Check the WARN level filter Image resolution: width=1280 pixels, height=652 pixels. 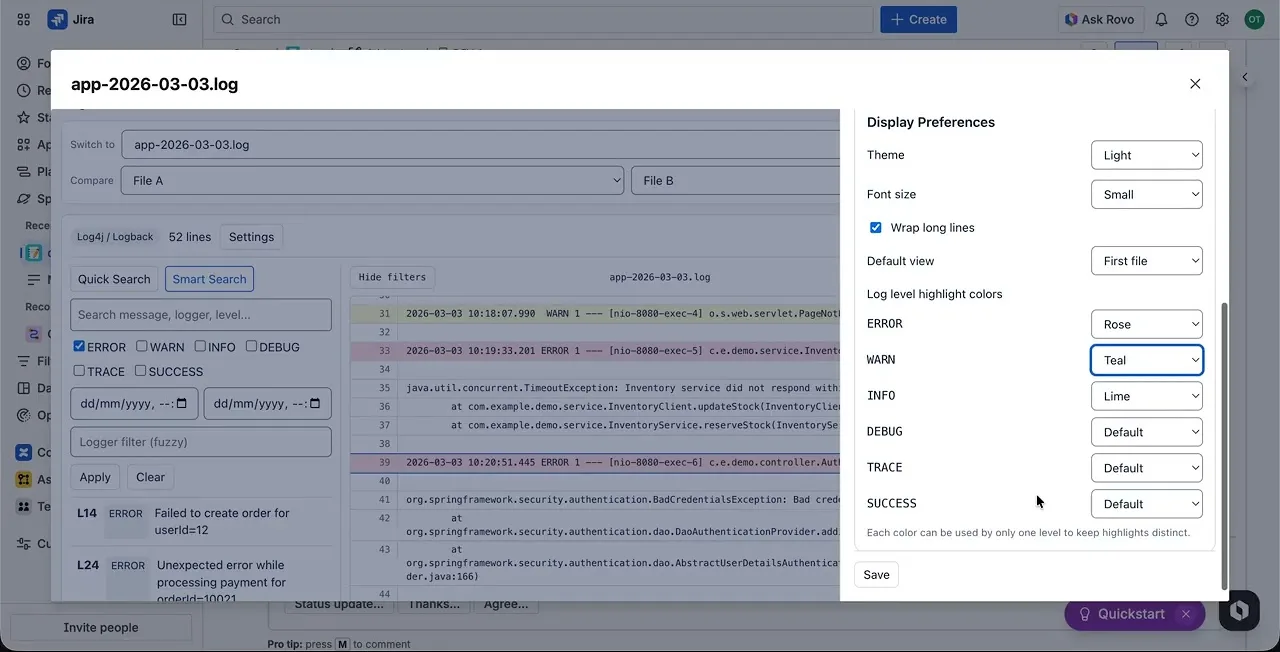point(142,346)
